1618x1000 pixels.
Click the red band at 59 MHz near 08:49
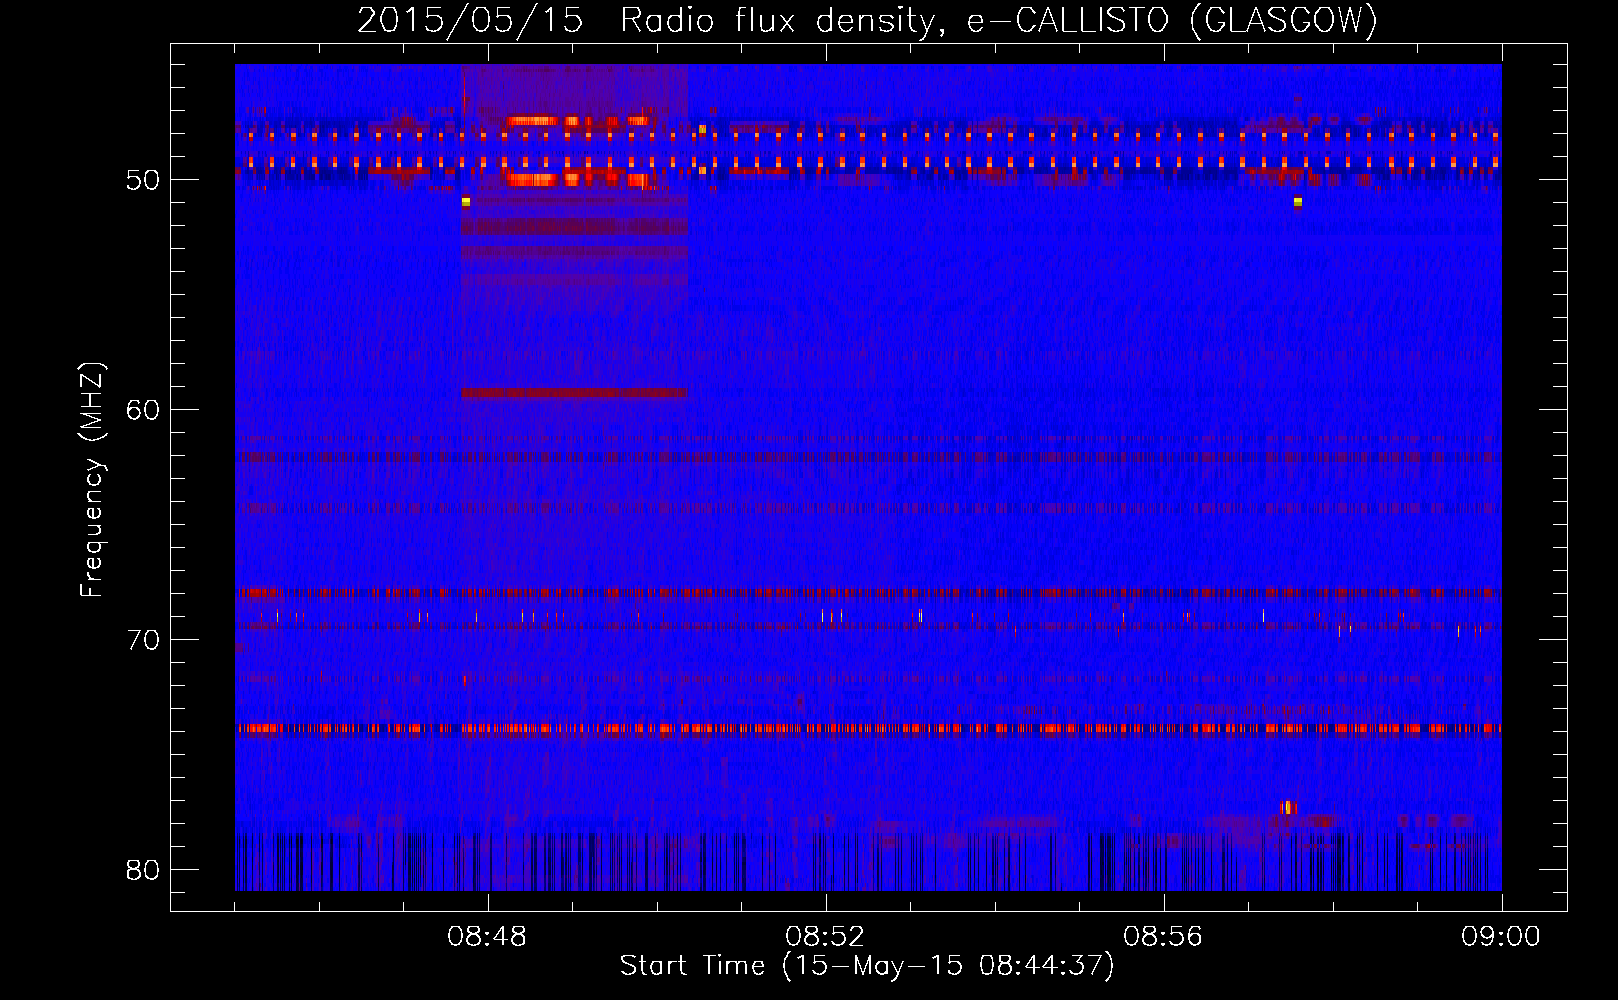coord(574,393)
